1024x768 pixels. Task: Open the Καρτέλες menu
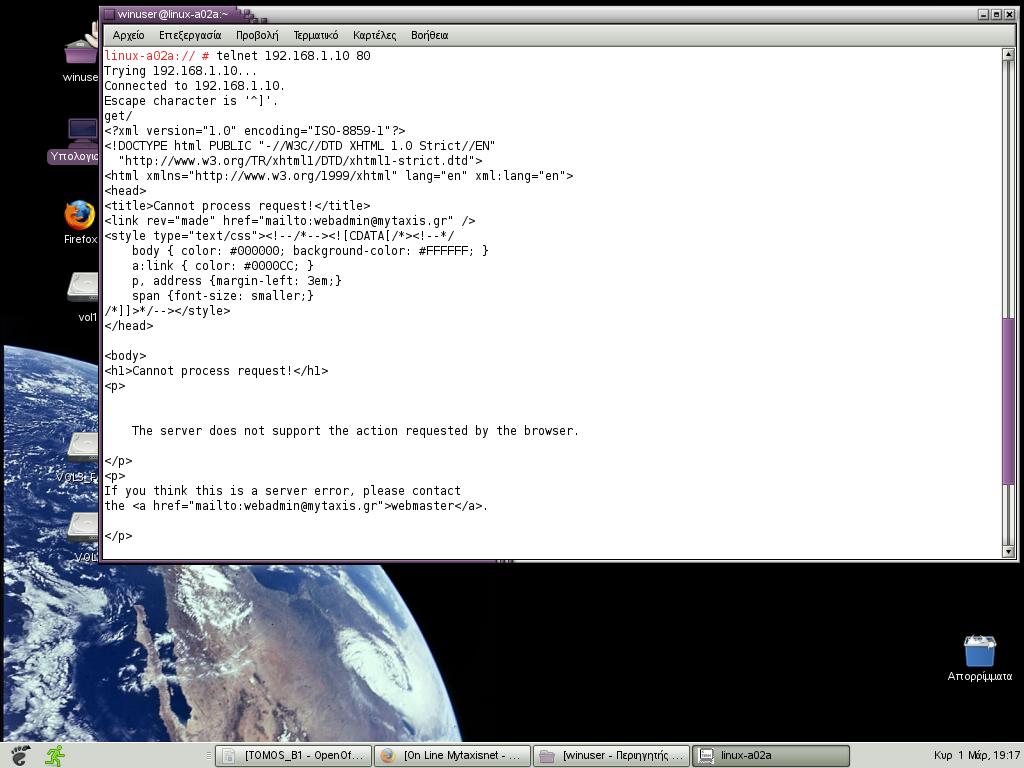click(x=374, y=35)
